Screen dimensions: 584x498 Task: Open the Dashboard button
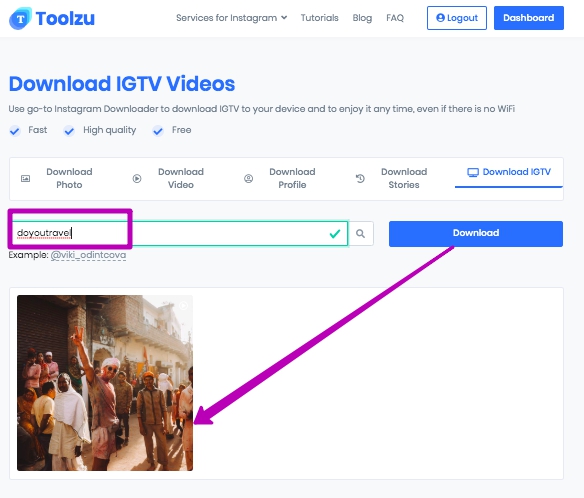[529, 18]
